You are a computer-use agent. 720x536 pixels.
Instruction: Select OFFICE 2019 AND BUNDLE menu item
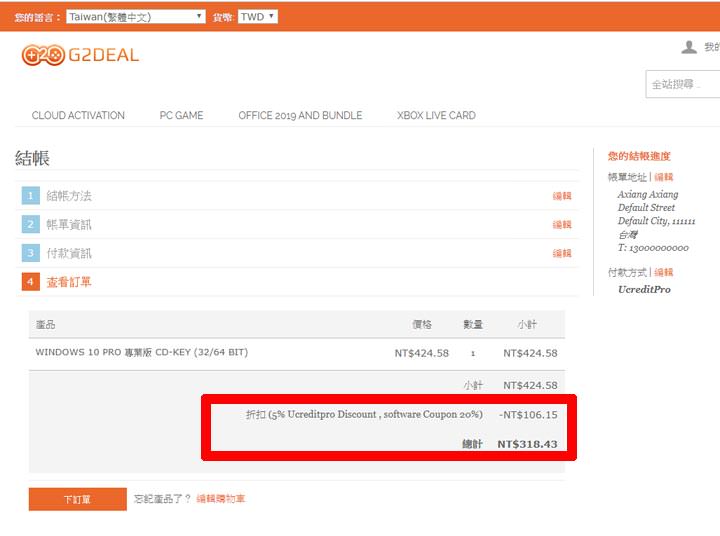click(x=300, y=116)
